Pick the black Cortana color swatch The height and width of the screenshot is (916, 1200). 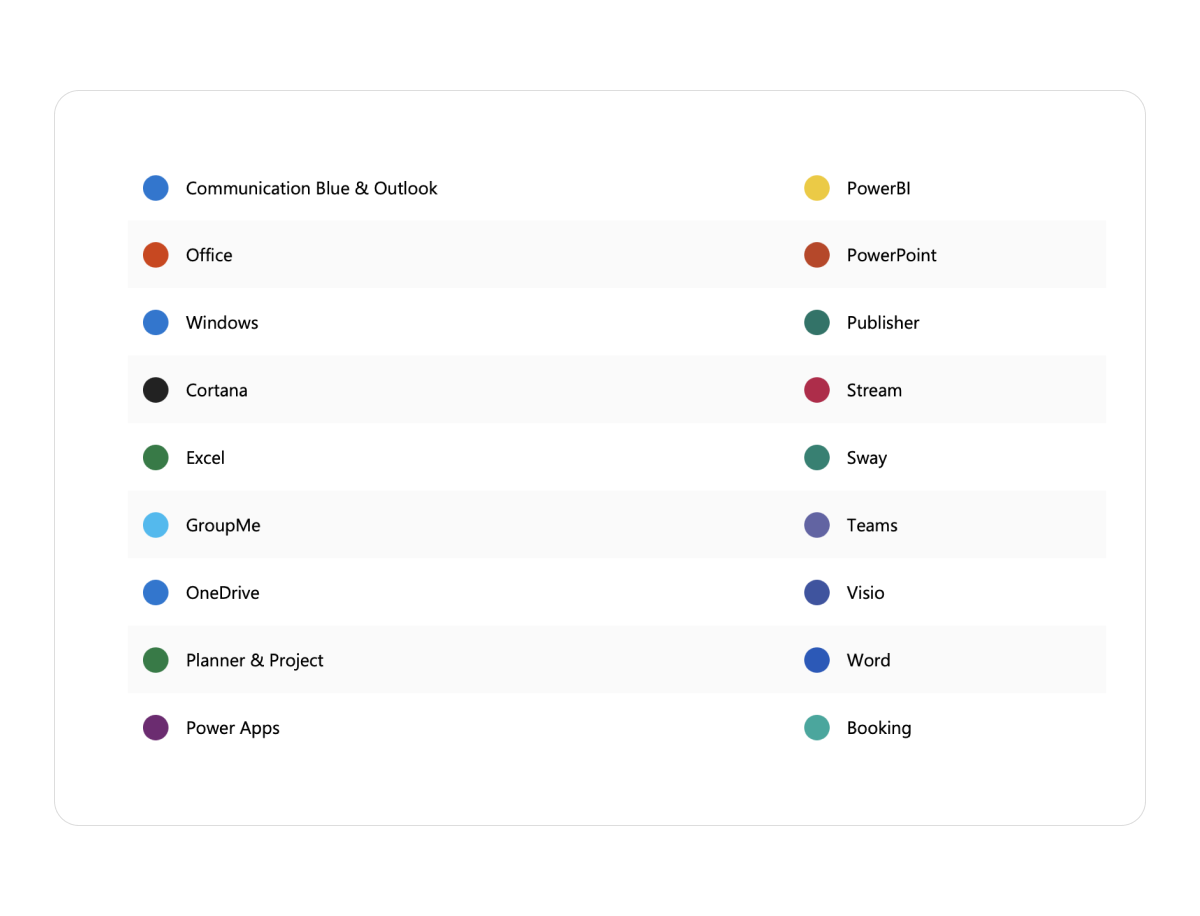pos(156,390)
